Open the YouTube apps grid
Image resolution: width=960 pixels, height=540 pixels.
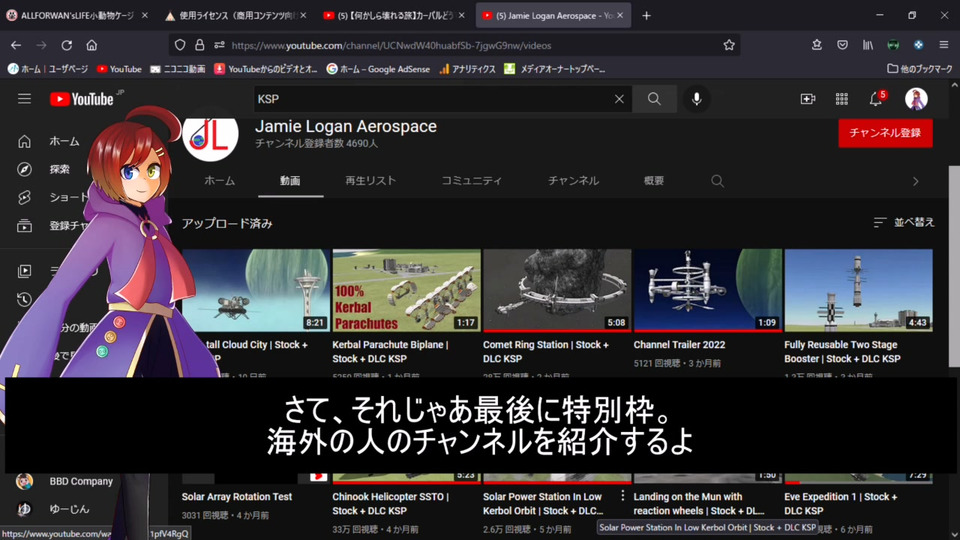(x=842, y=99)
